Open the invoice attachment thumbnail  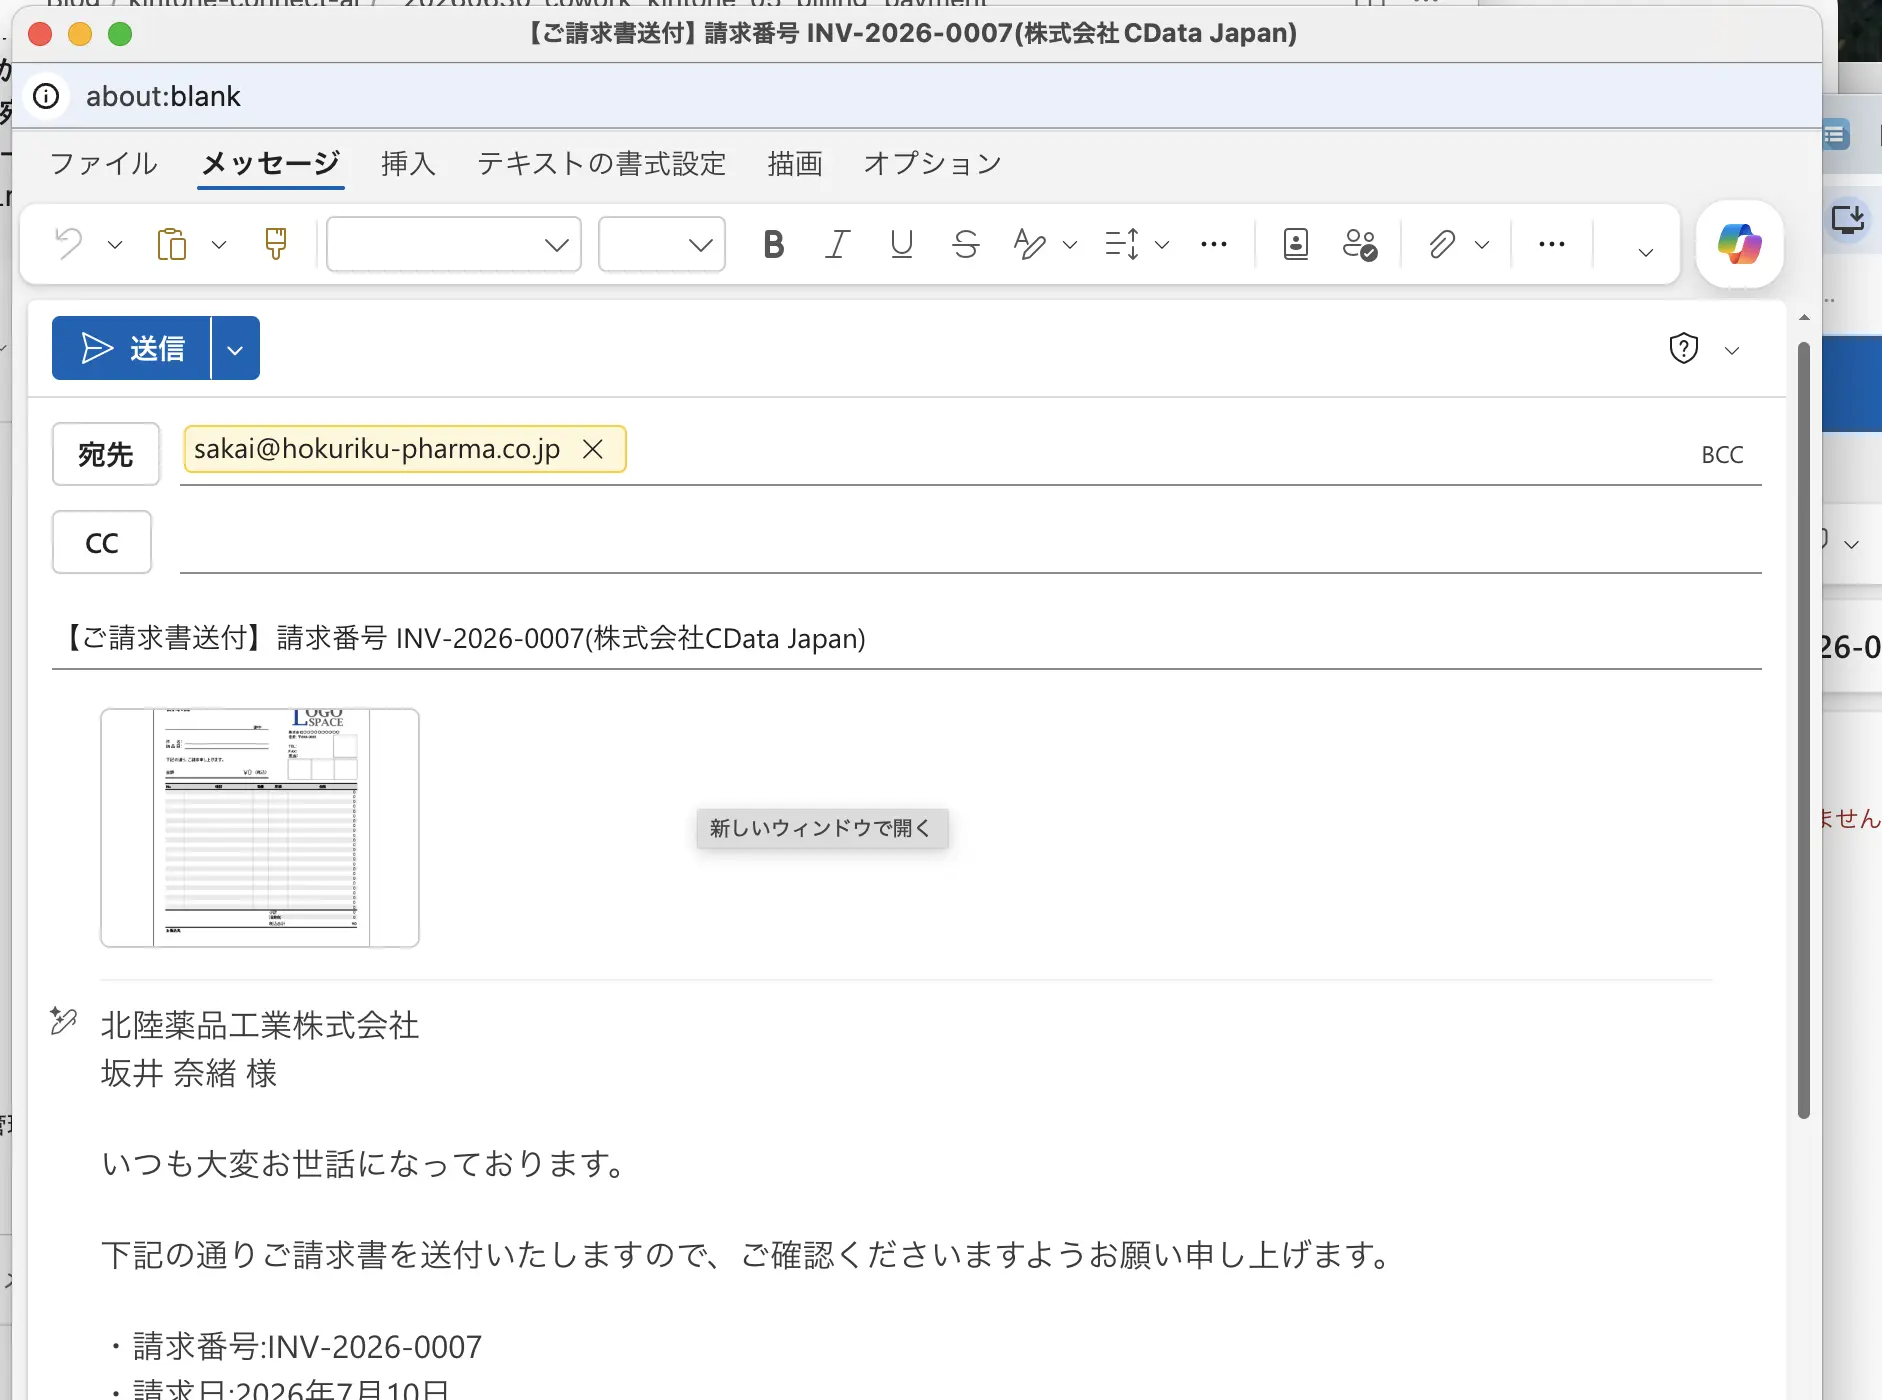point(260,828)
